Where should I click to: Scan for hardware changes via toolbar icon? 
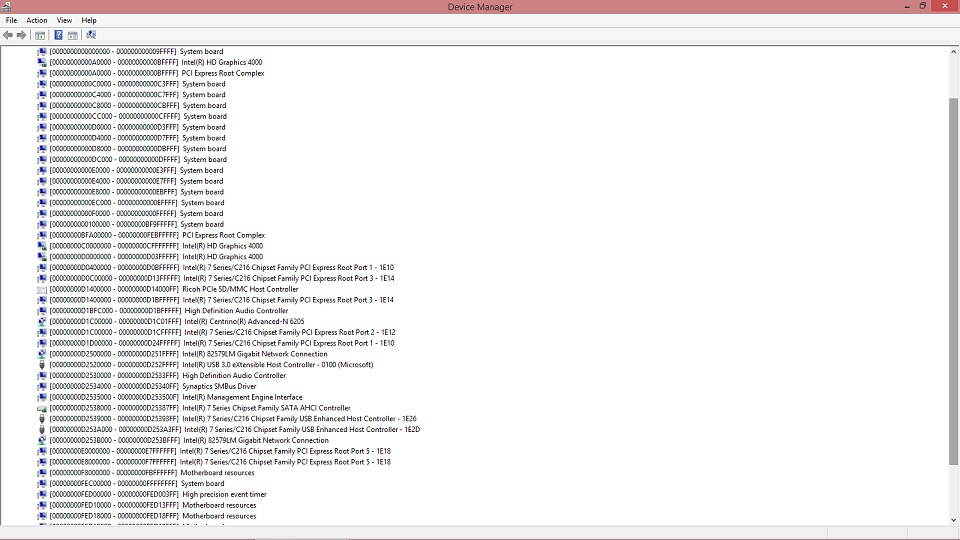click(x=91, y=36)
